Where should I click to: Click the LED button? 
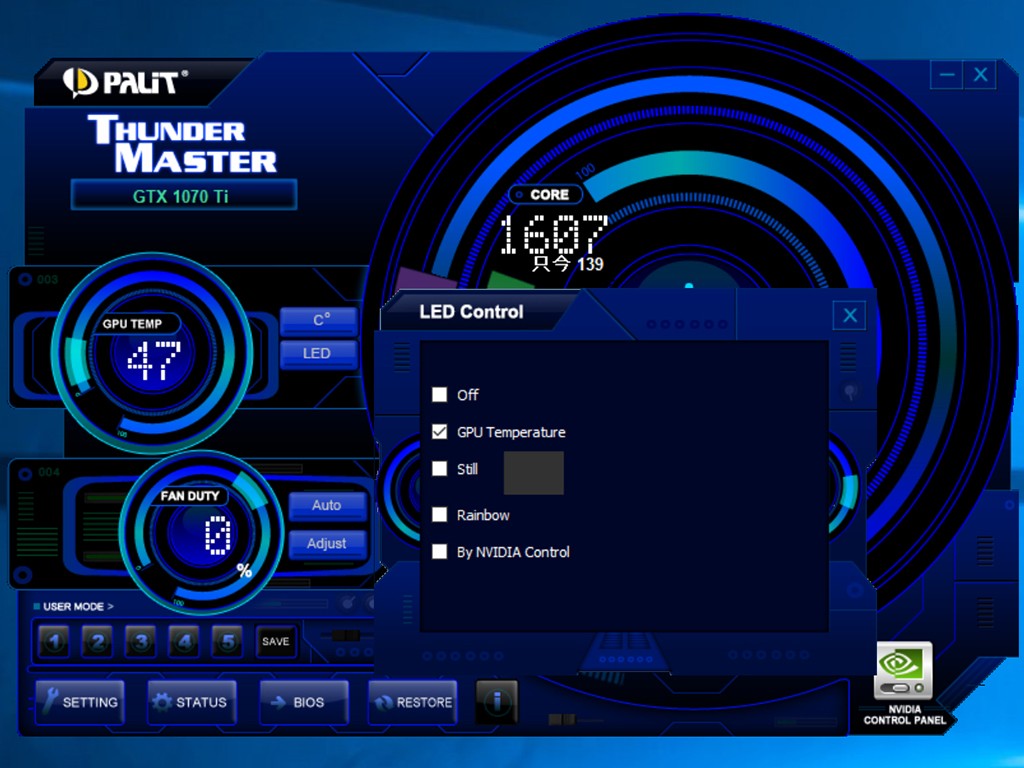(x=319, y=354)
